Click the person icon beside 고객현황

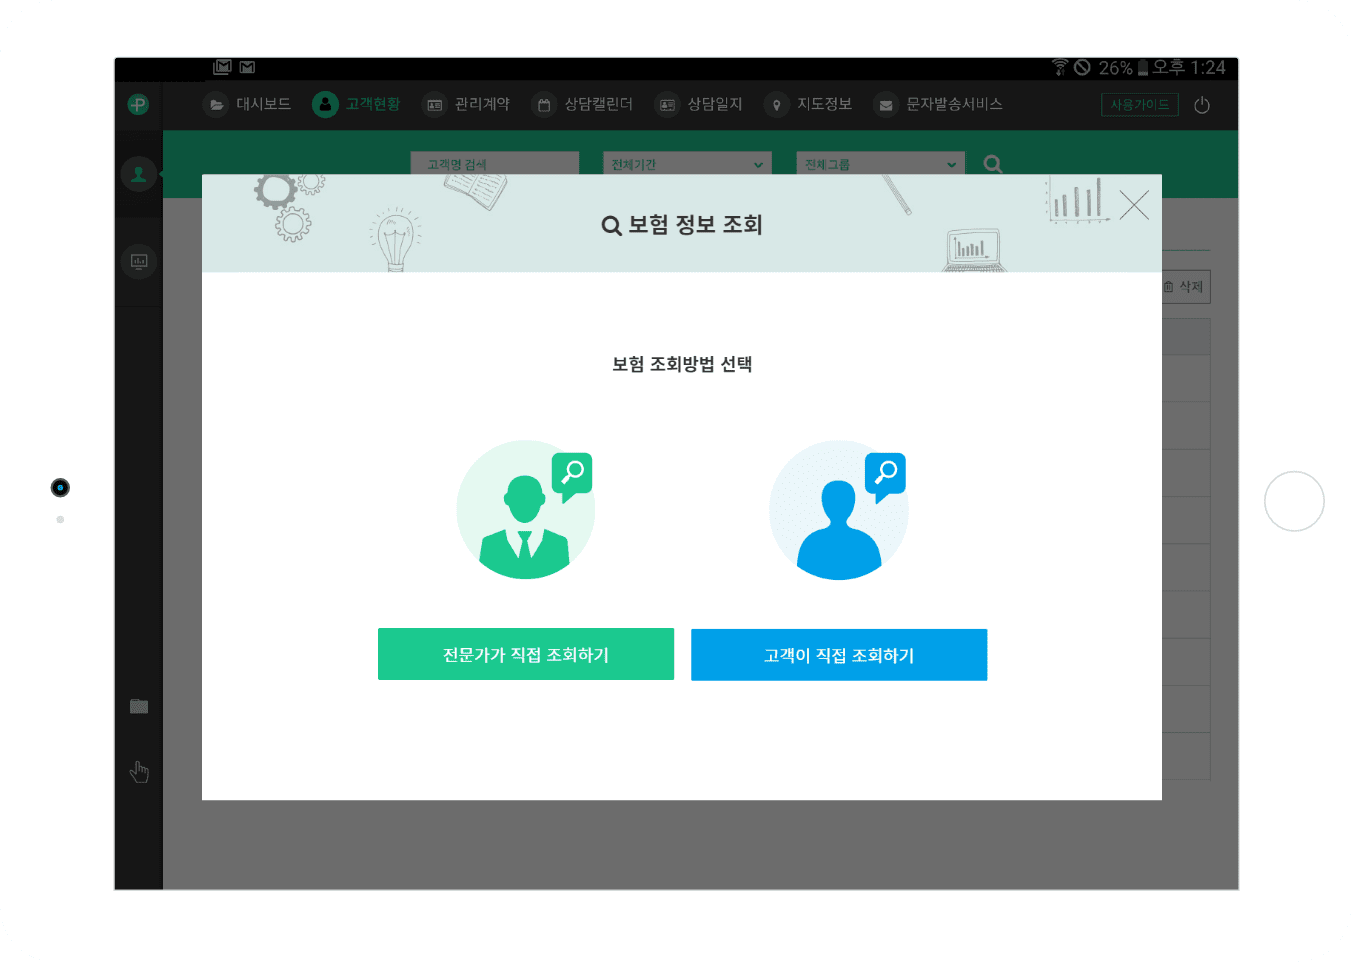[x=325, y=104]
